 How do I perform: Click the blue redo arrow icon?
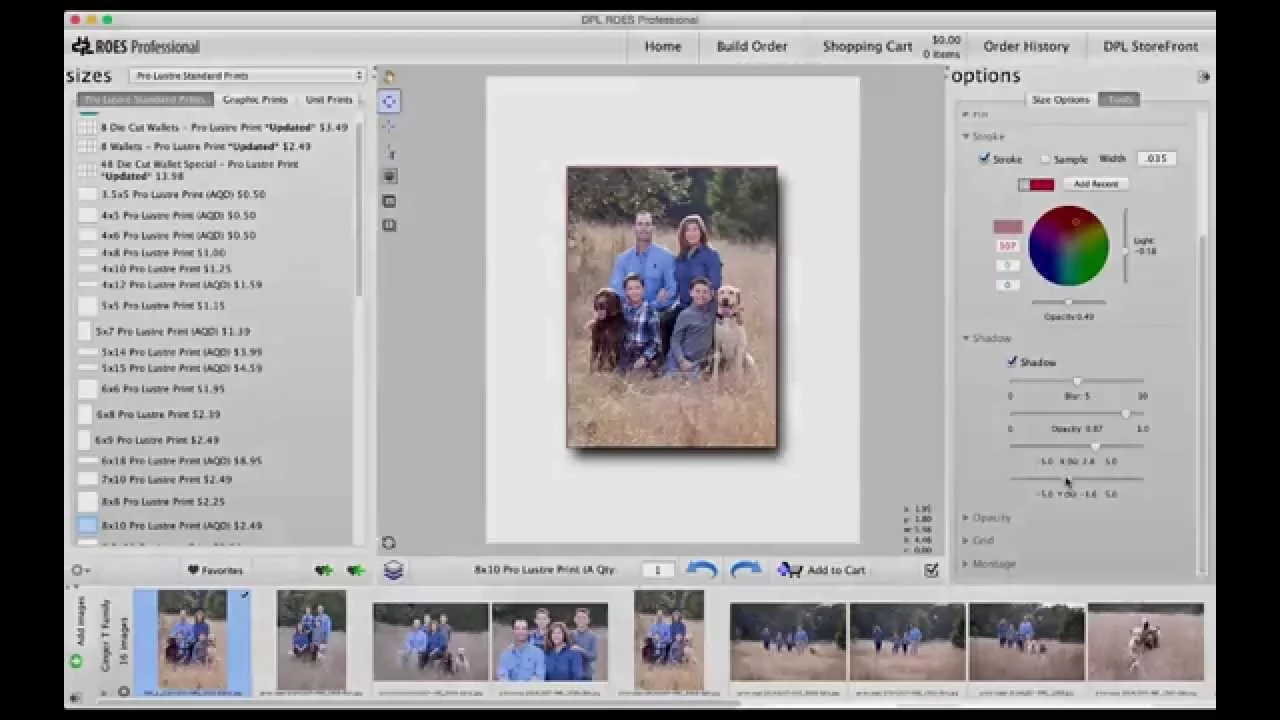tap(746, 570)
